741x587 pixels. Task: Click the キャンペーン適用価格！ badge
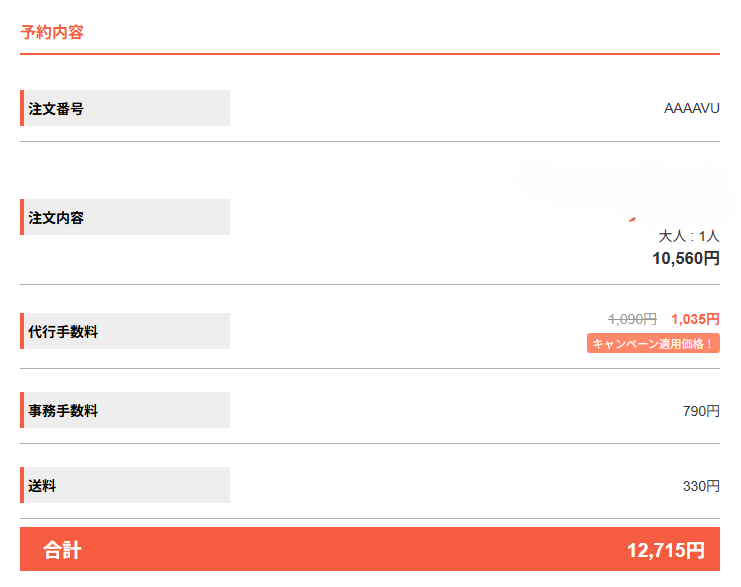click(653, 343)
